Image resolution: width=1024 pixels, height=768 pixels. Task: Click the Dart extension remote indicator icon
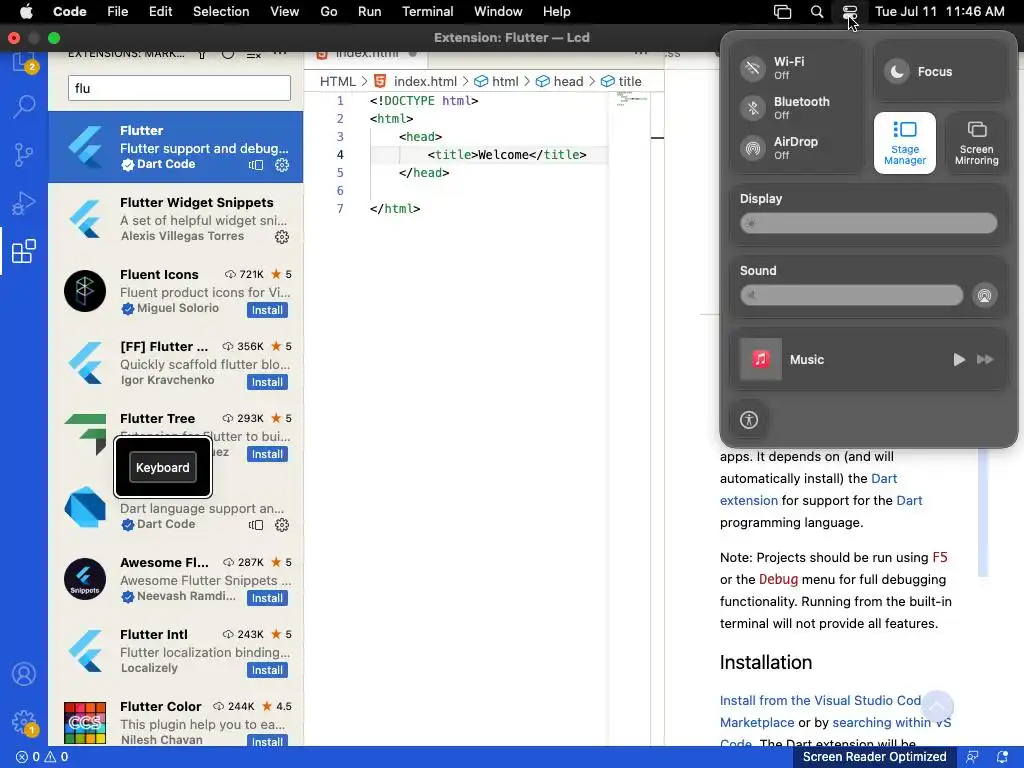point(256,525)
